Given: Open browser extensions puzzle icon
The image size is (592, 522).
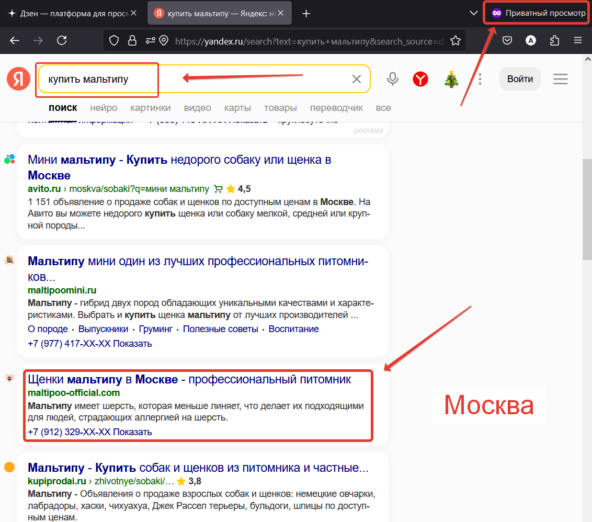Looking at the screenshot, I should pyautogui.click(x=554, y=40).
